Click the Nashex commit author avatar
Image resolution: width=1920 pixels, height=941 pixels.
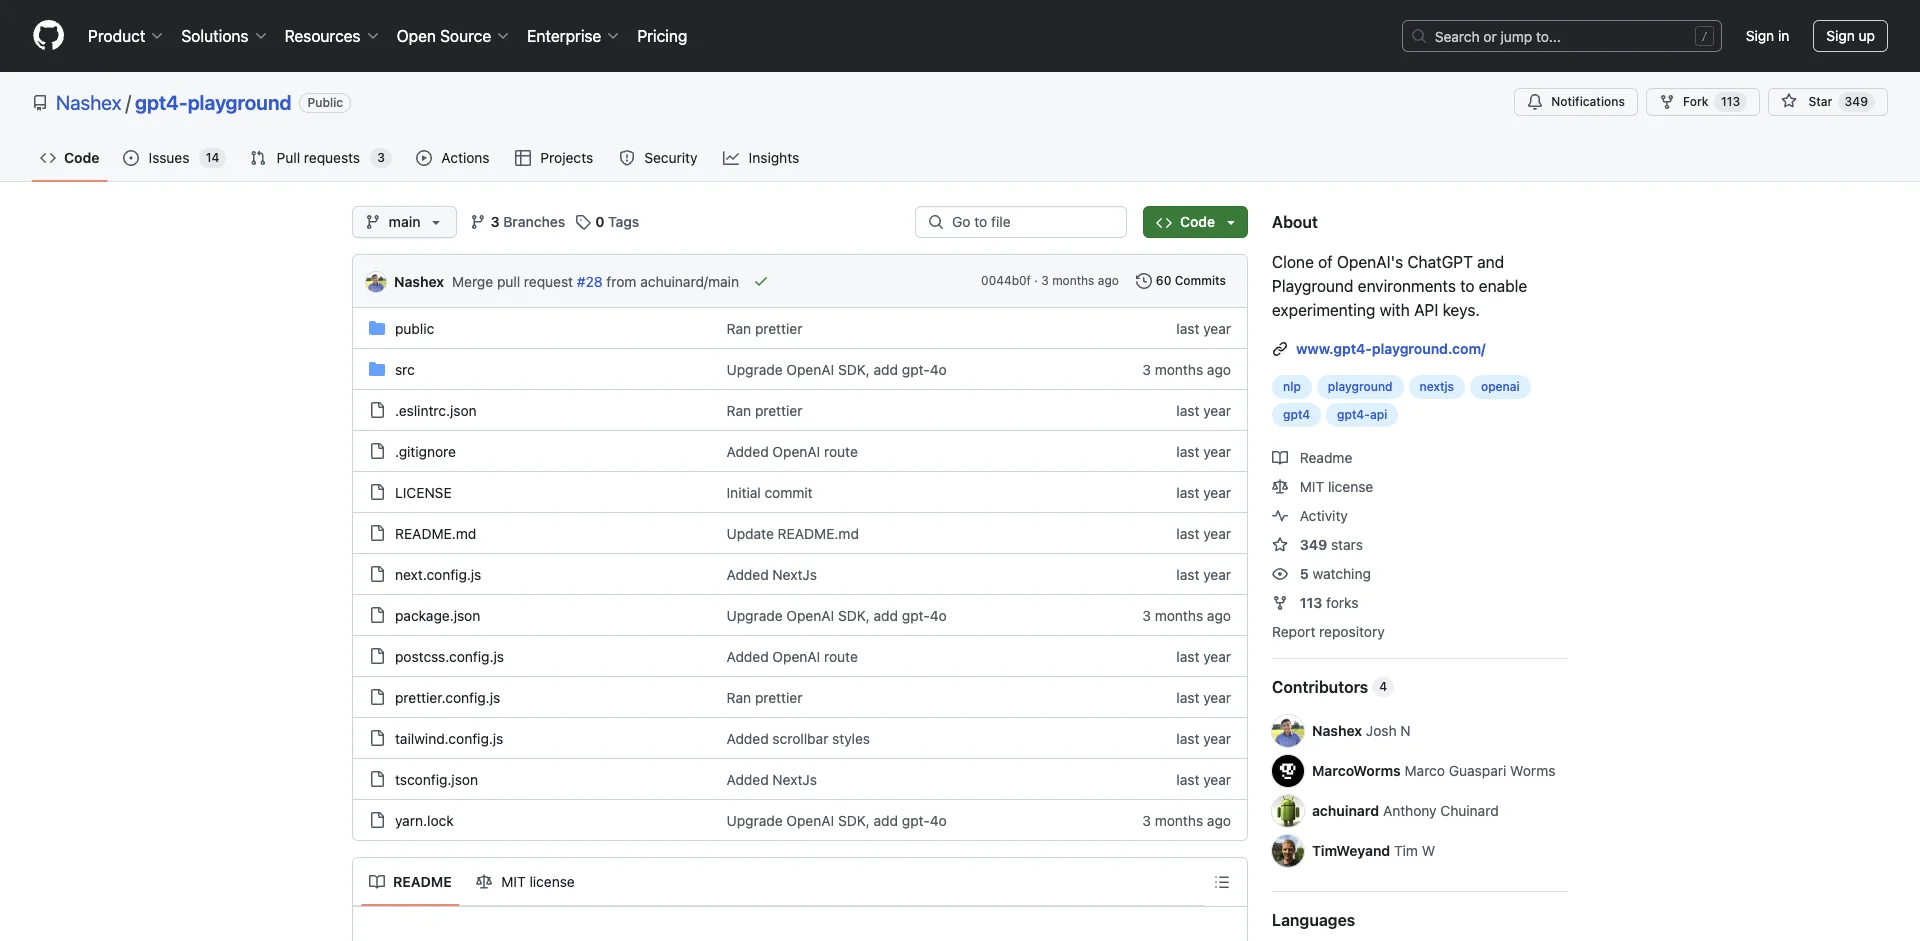tap(376, 282)
